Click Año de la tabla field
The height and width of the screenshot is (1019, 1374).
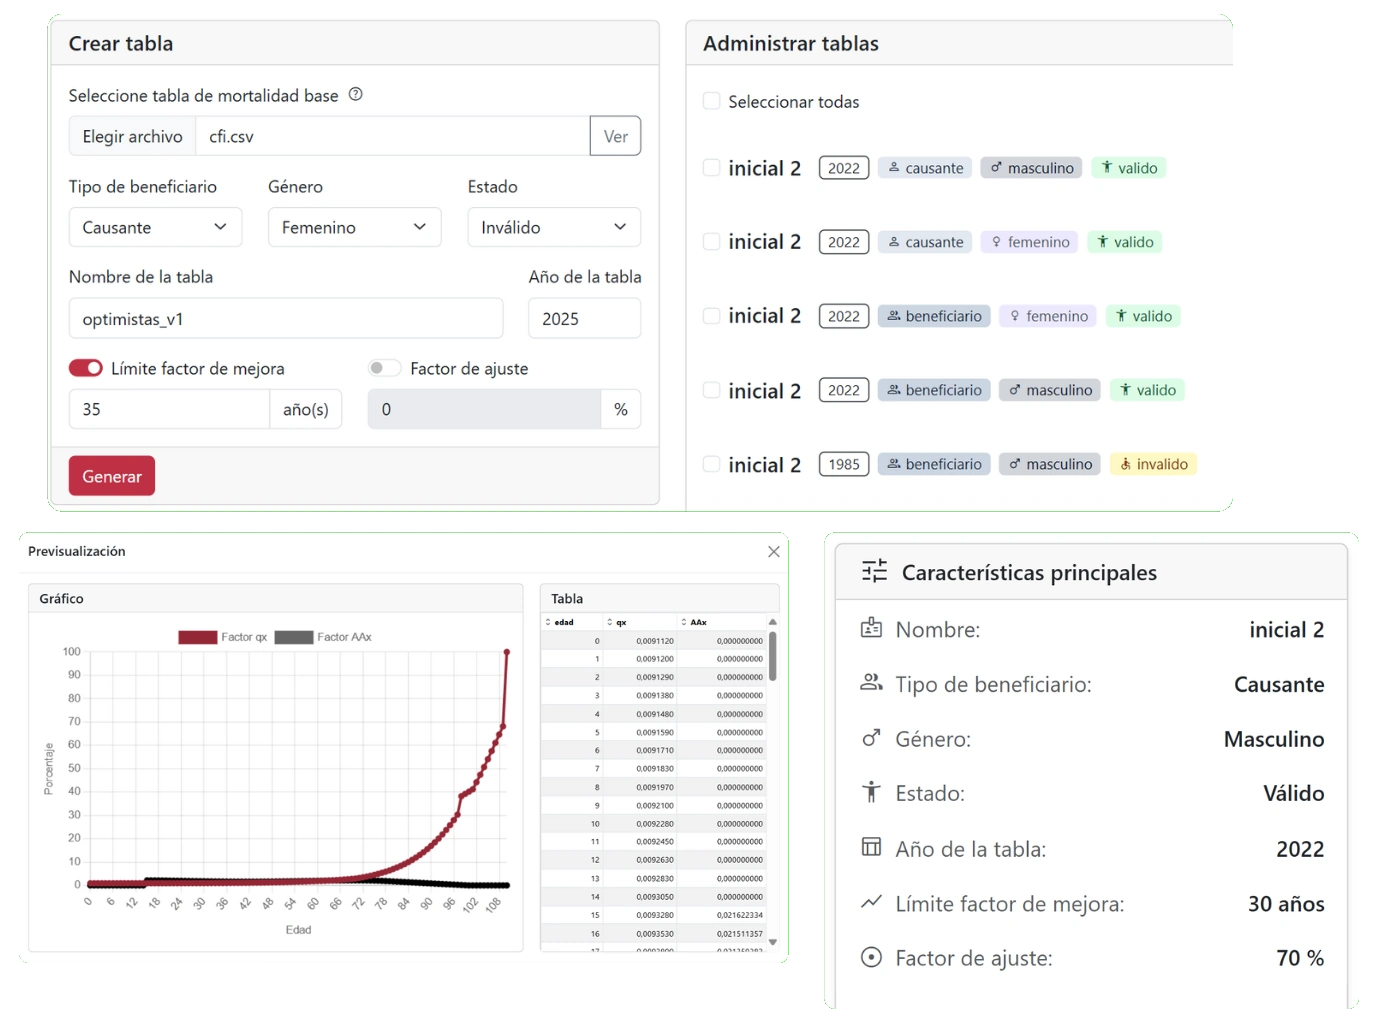[x=585, y=318]
